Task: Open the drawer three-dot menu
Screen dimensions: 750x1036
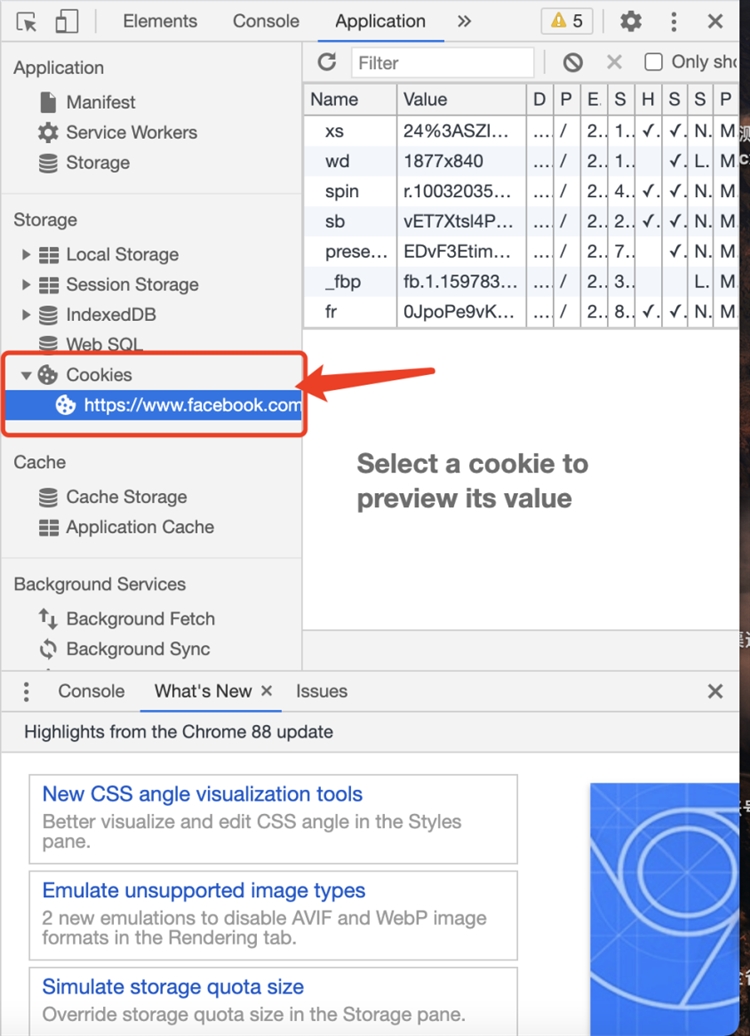Action: tap(27, 691)
